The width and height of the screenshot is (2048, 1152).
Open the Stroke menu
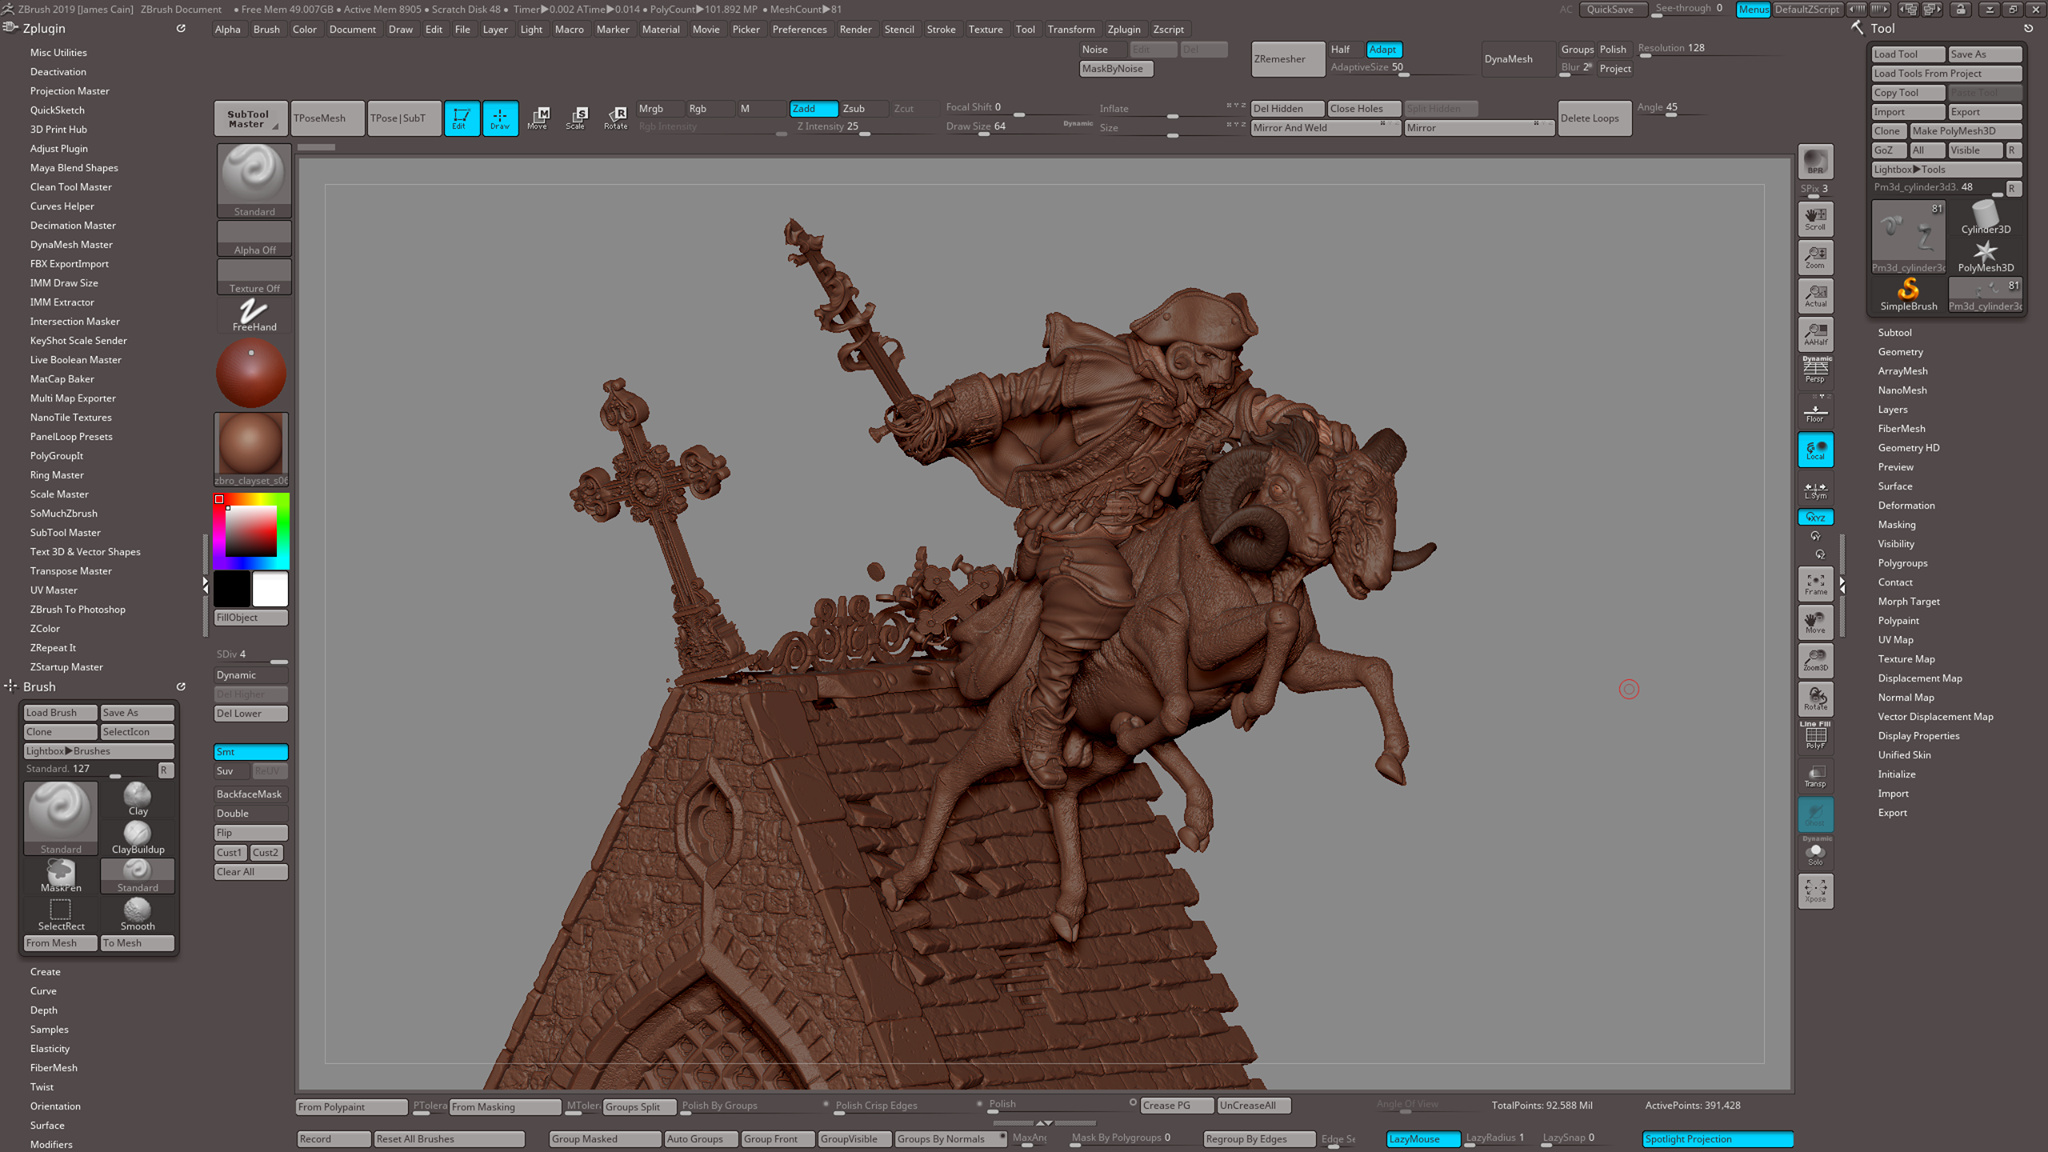coord(941,29)
